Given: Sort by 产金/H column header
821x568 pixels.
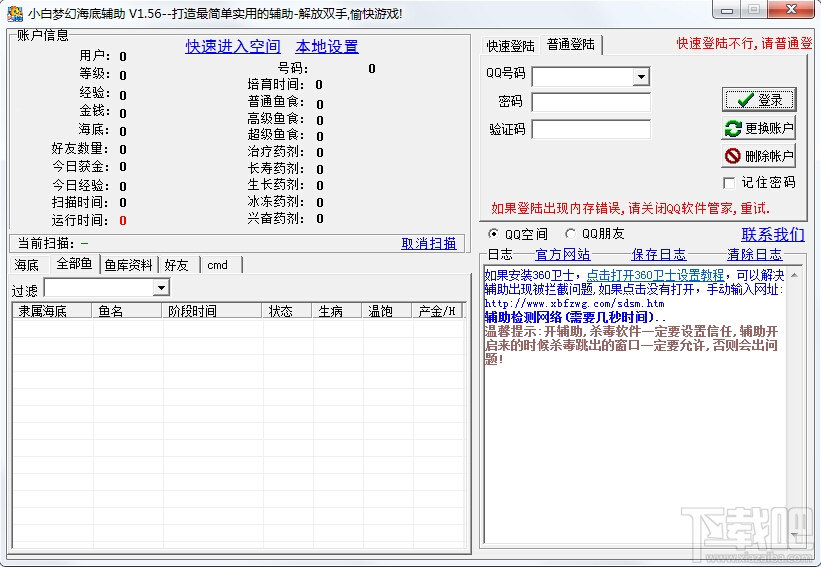Looking at the screenshot, I should (438, 310).
